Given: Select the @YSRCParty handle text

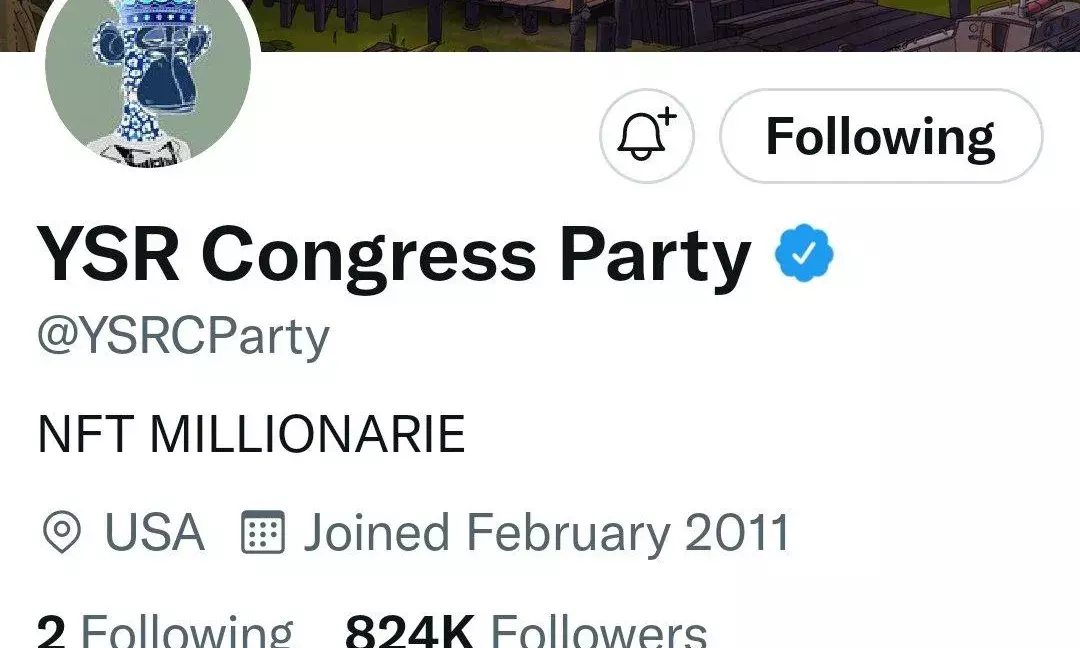Looking at the screenshot, I should click(178, 334).
